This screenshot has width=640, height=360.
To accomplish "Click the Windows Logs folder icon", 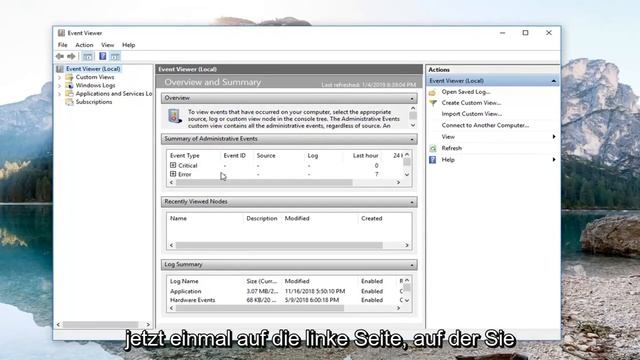I will [x=69, y=85].
